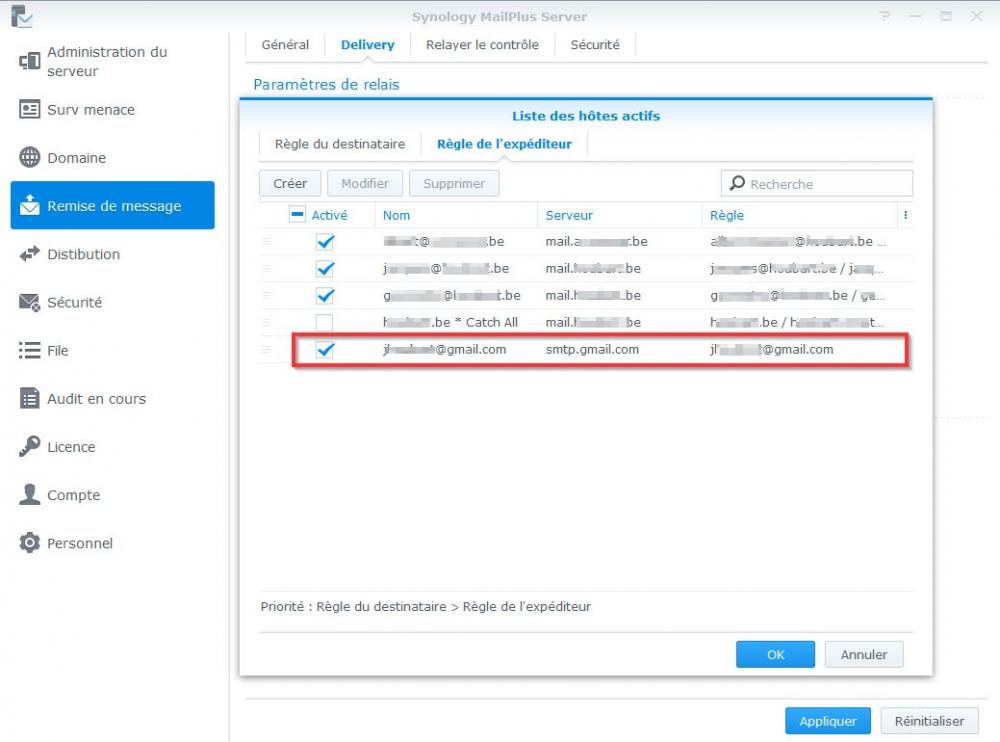Screen dimensions: 1000x742
Task: Select the Surv menace sidebar icon
Action: 29,109
